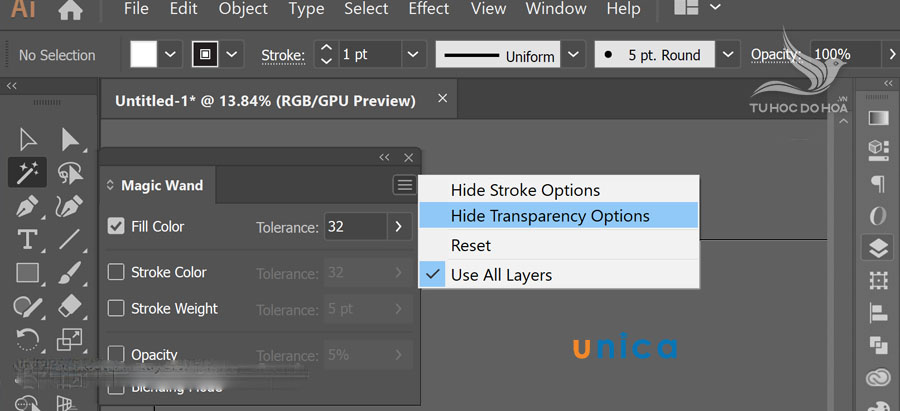
Task: Select the Lasso tool
Action: [x=70, y=172]
